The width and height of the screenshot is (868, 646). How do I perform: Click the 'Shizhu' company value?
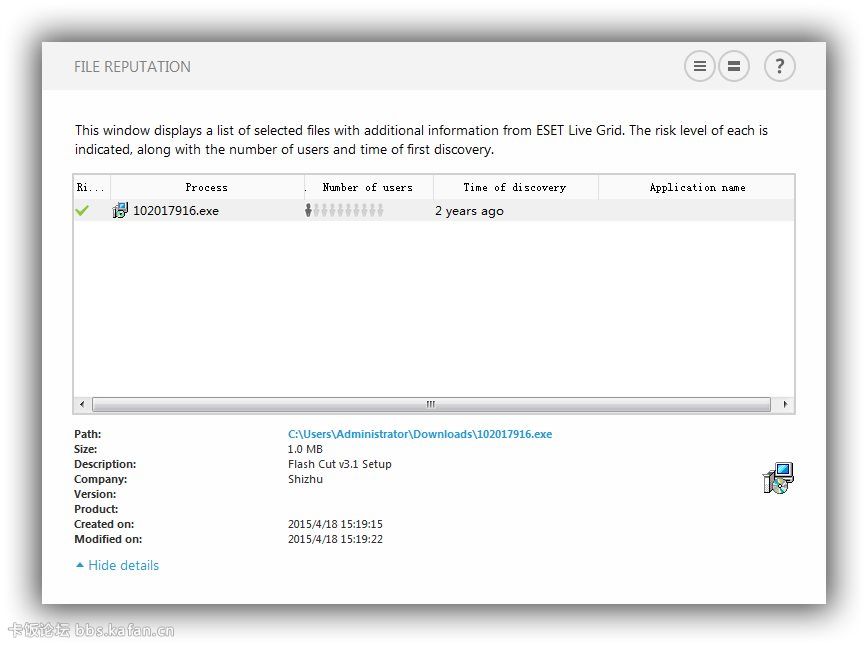coord(305,479)
